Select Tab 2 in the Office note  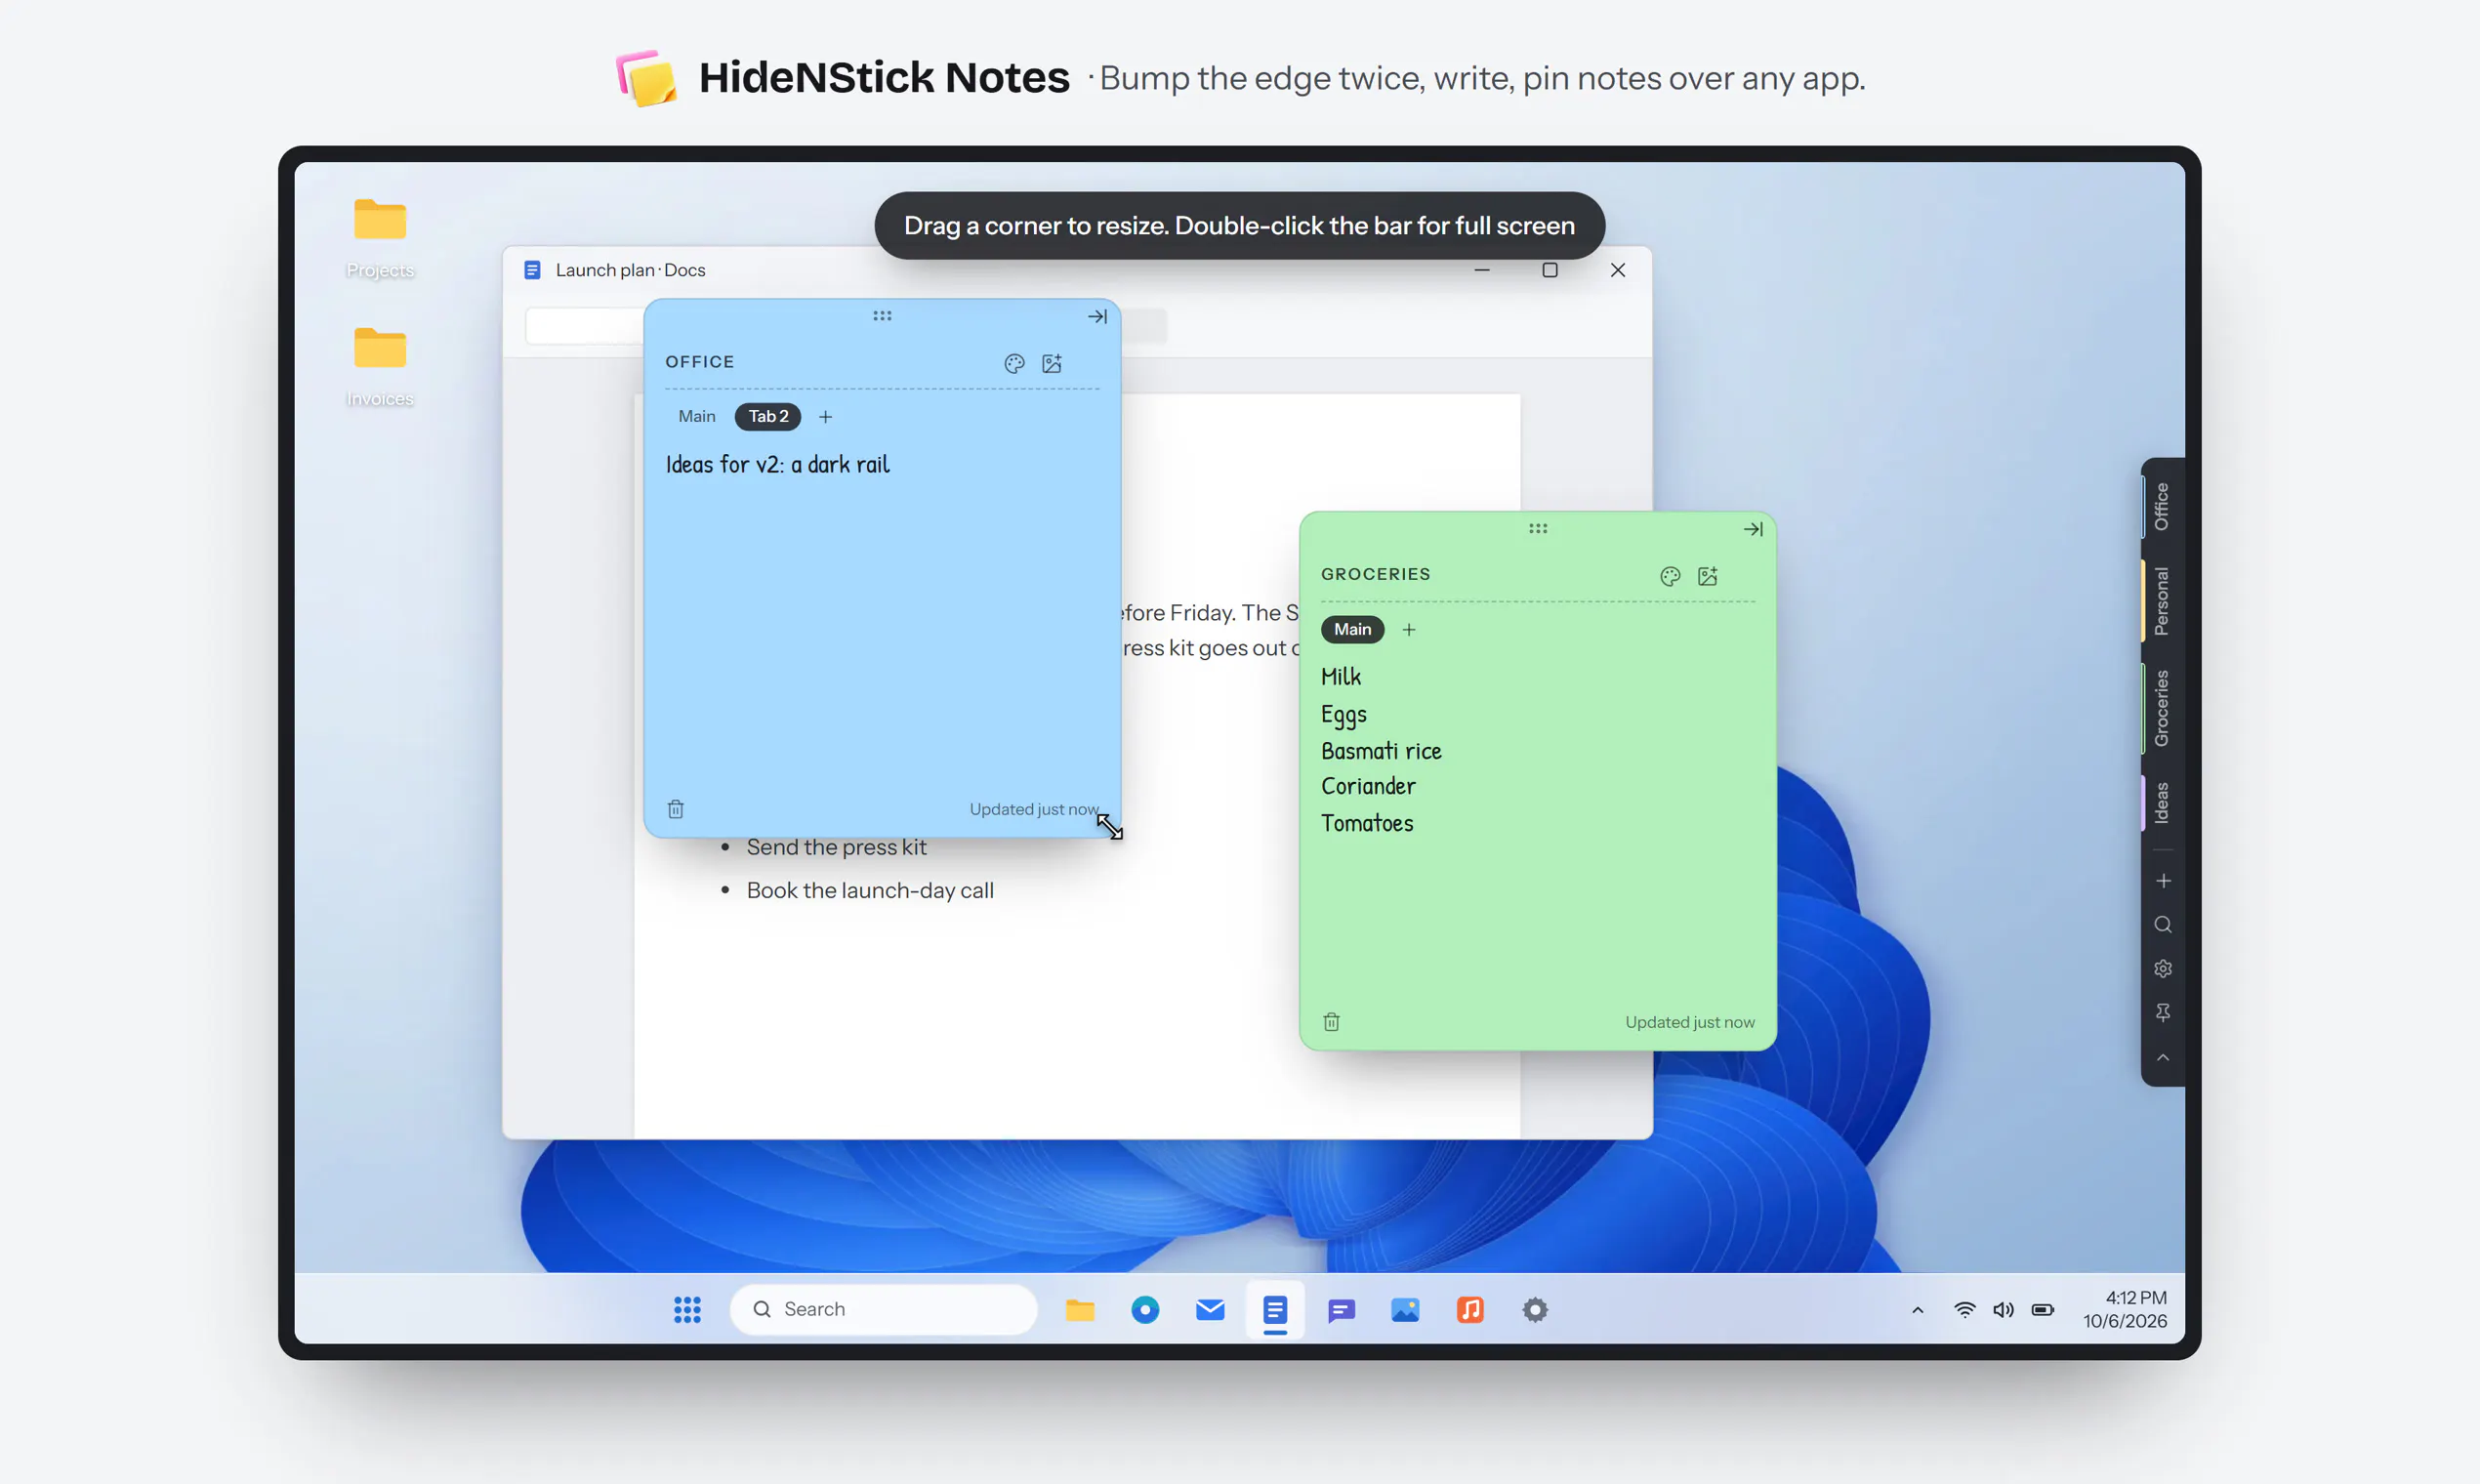(x=768, y=416)
